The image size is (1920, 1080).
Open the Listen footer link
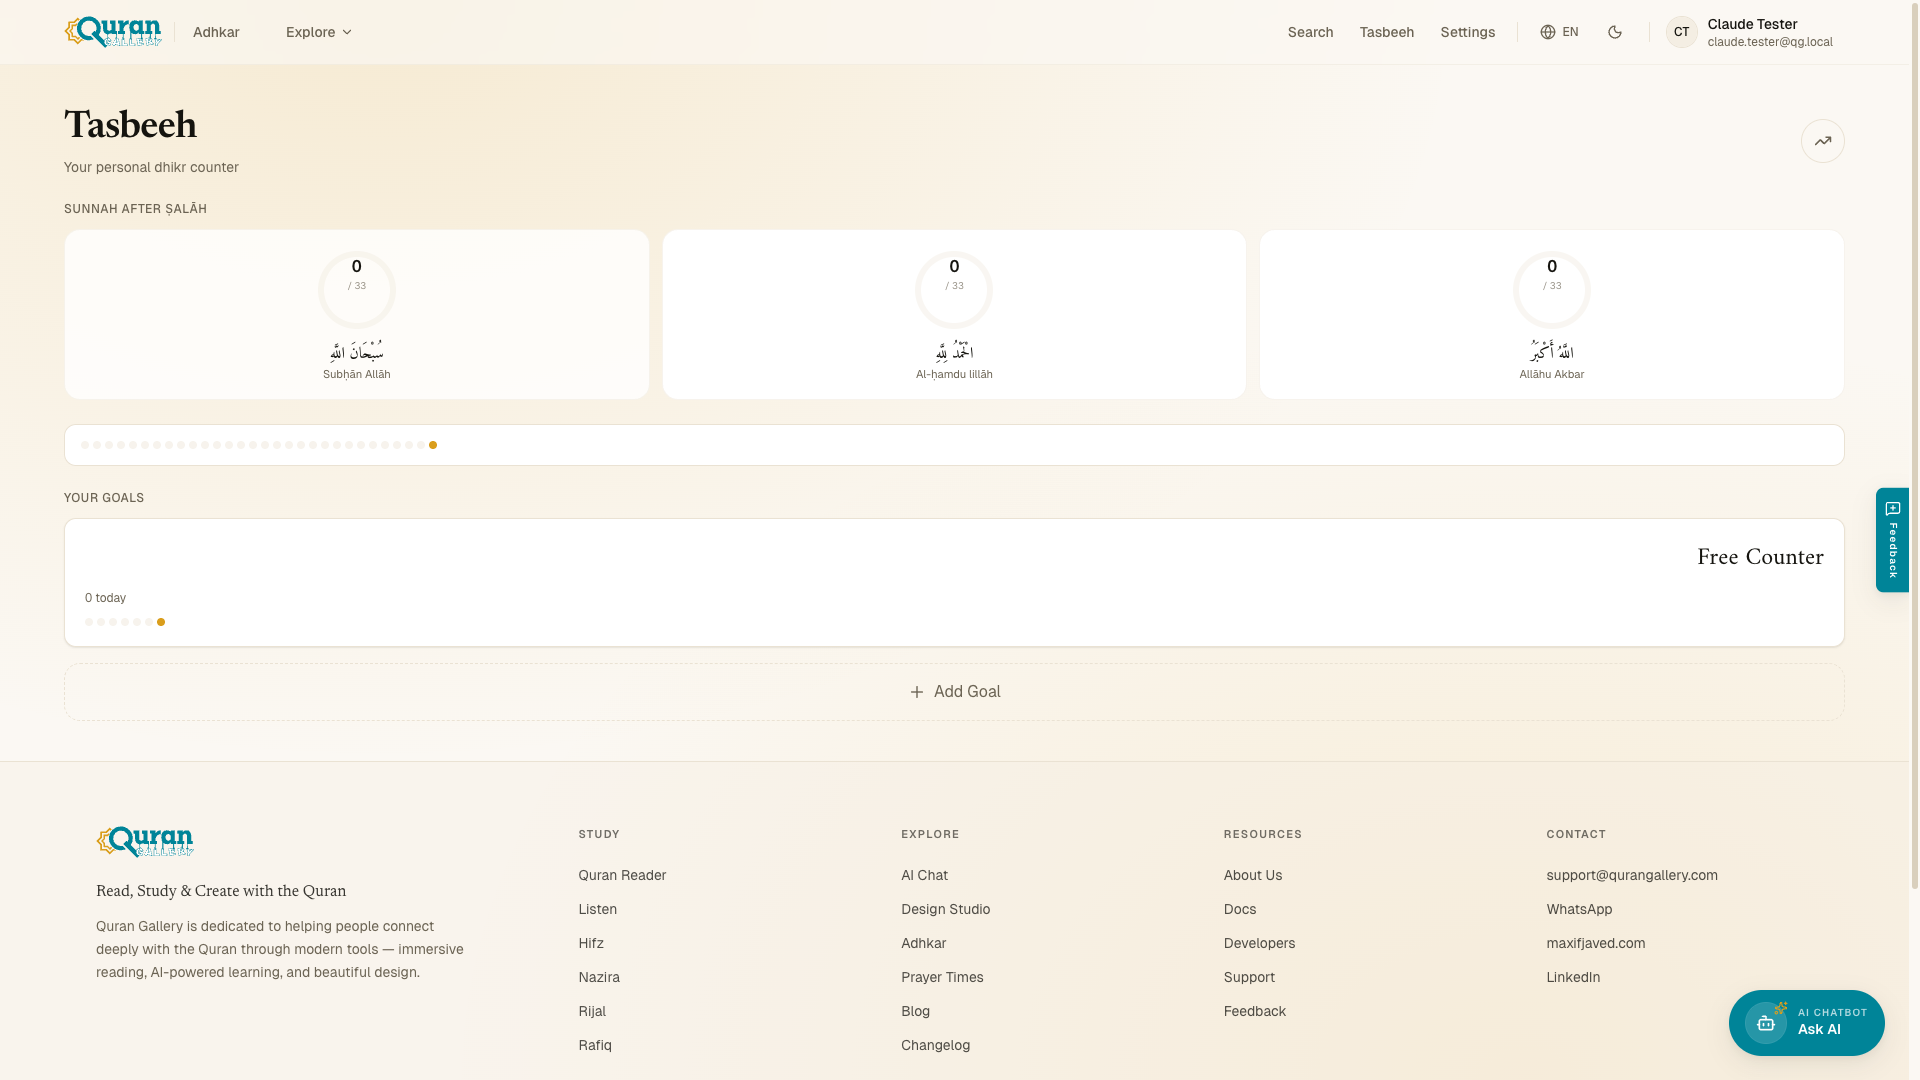pos(598,909)
